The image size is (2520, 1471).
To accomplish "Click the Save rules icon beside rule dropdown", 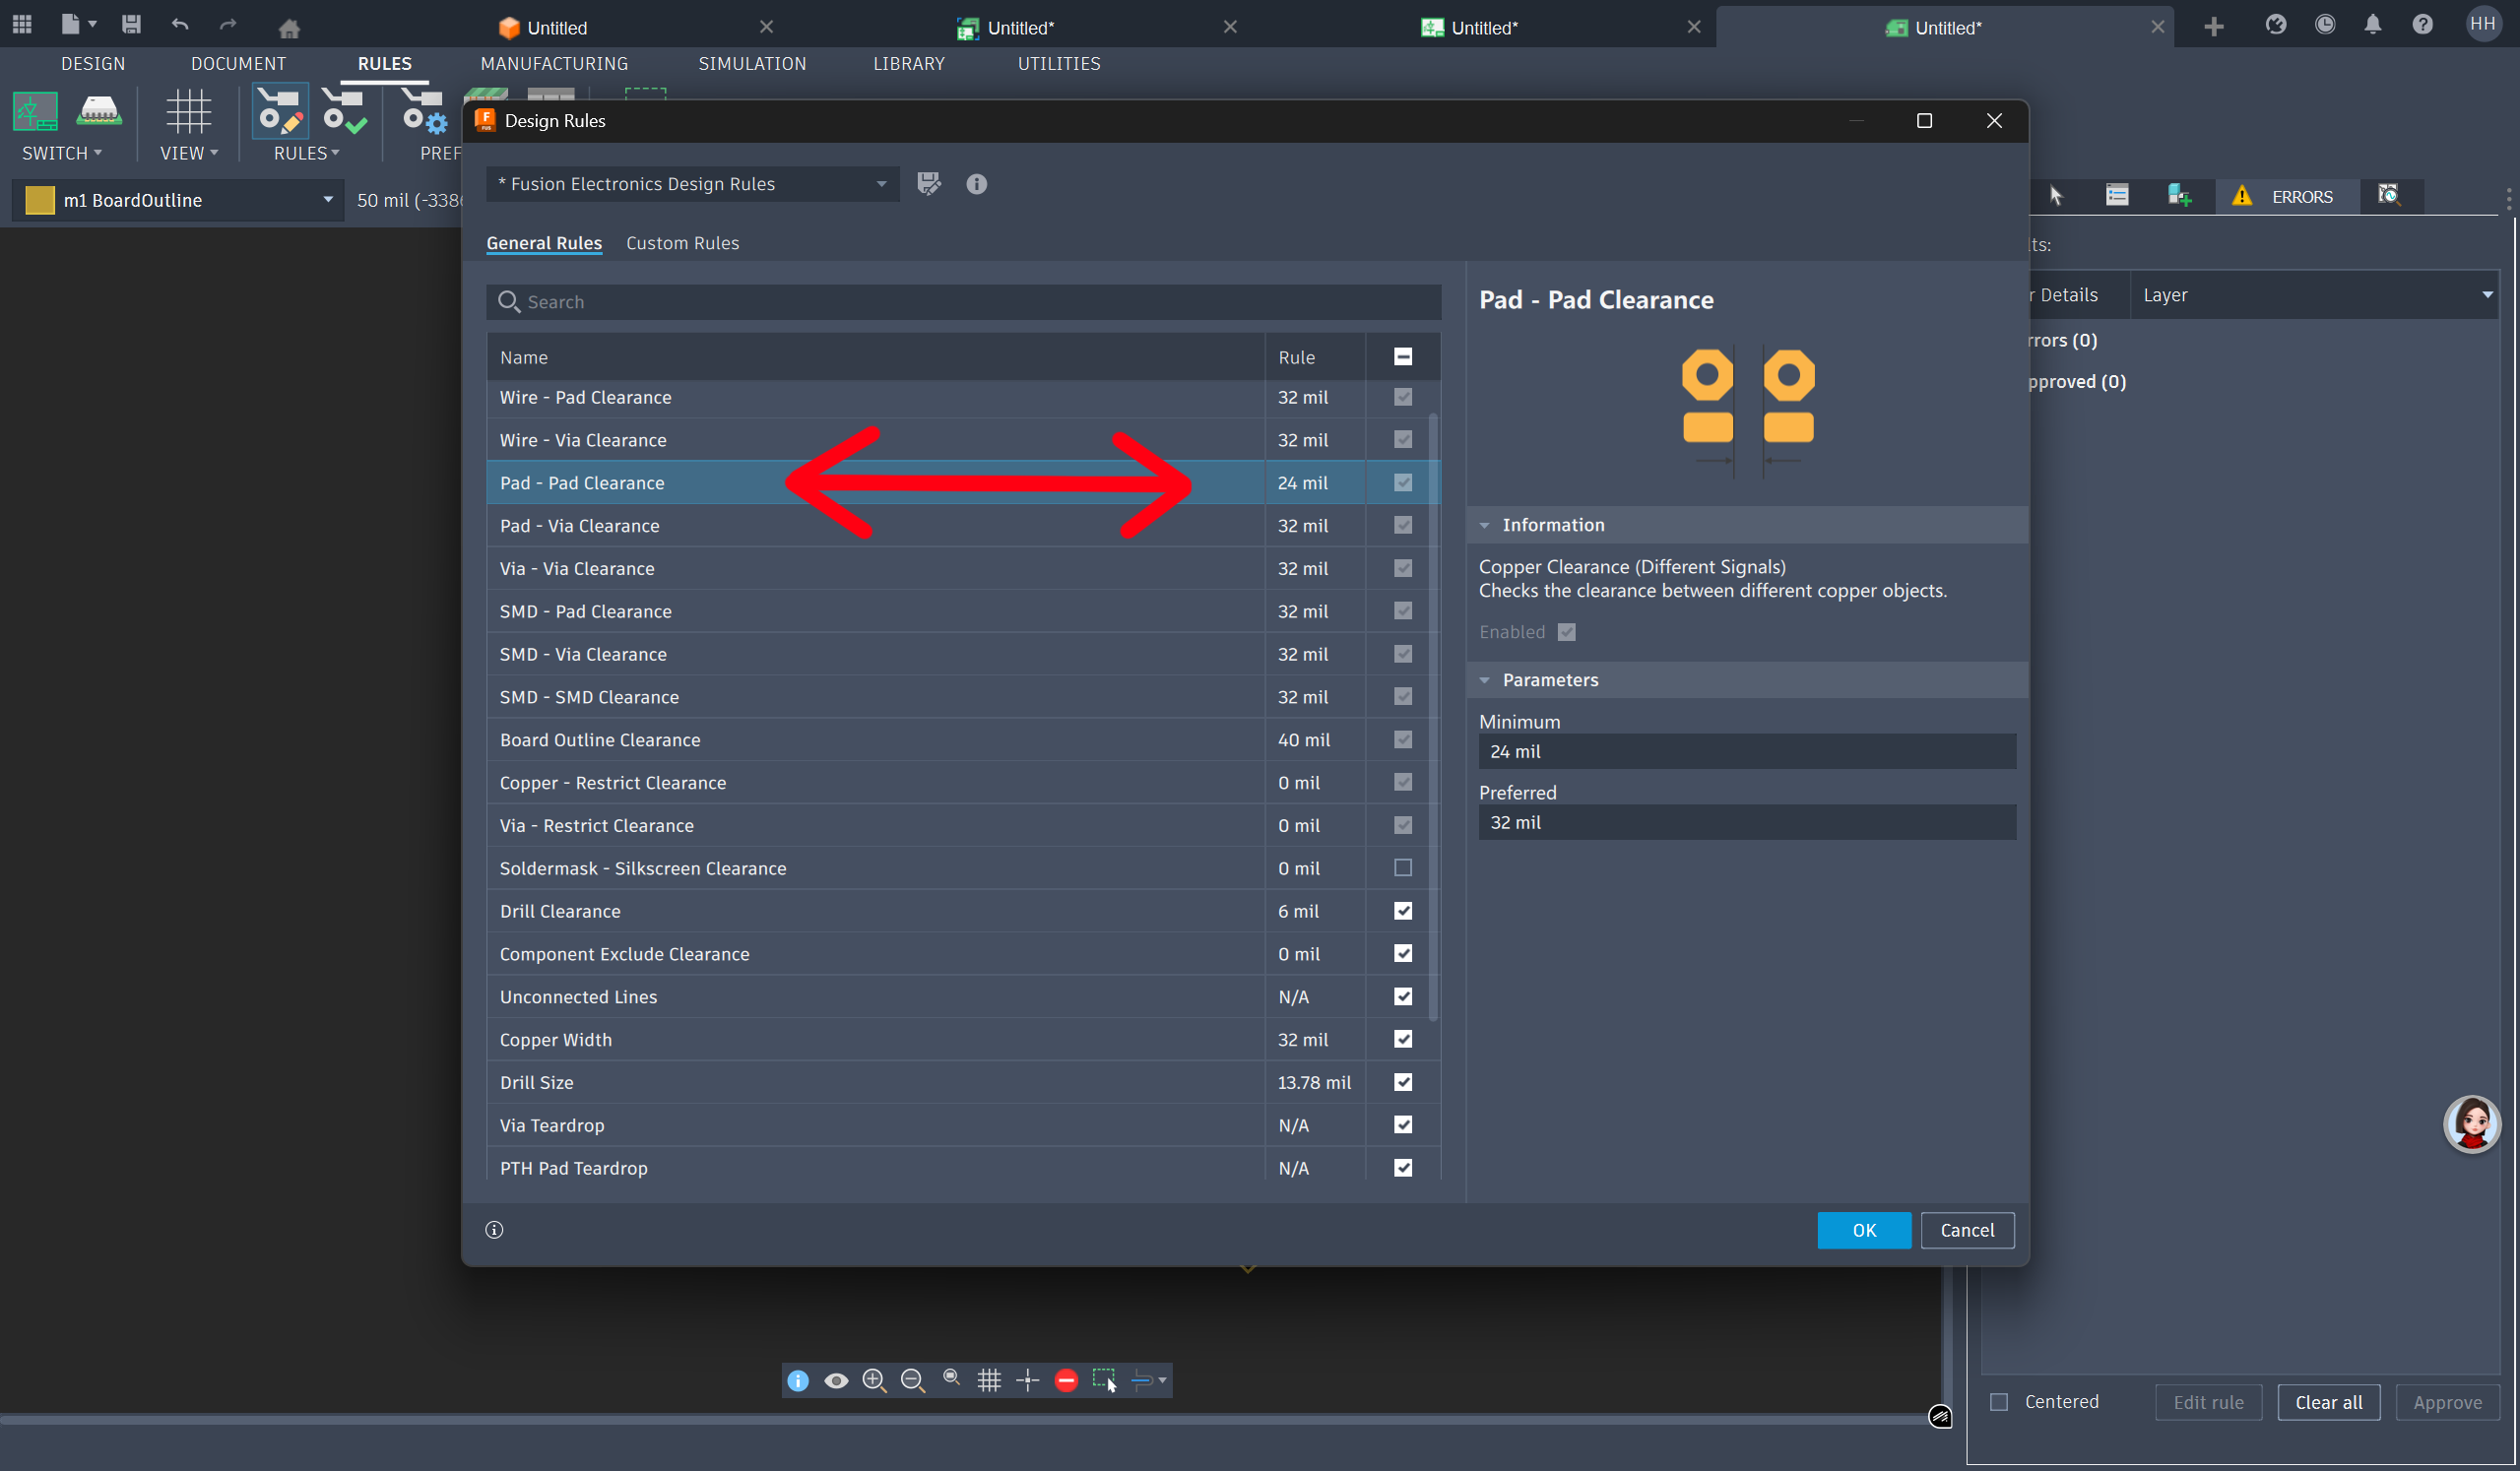I will 929,184.
